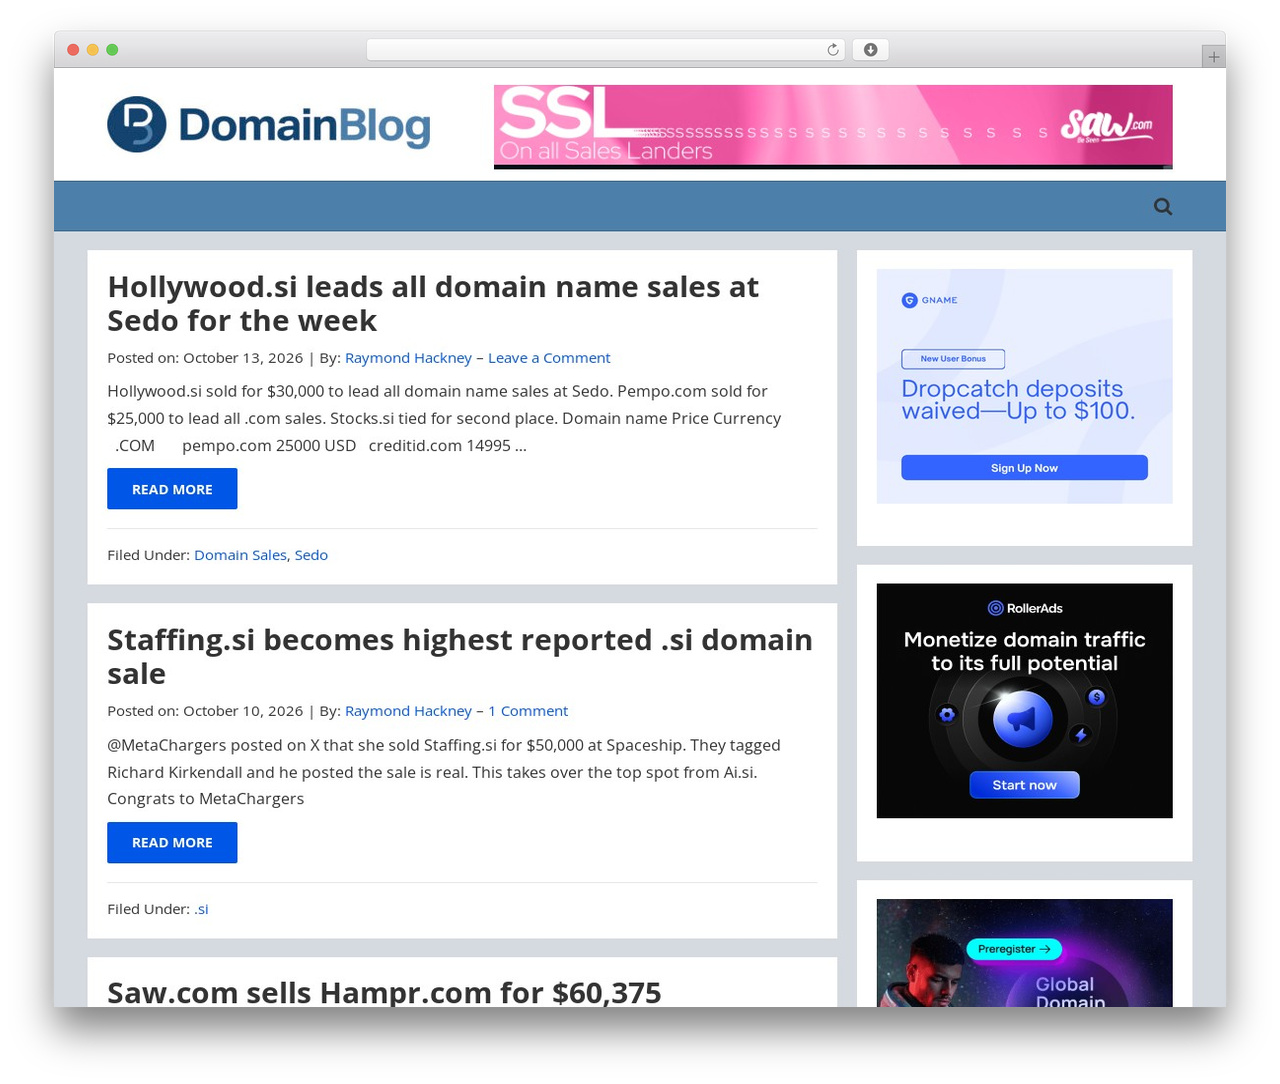Click 'Start now' in RollerAds ad

(1024, 785)
